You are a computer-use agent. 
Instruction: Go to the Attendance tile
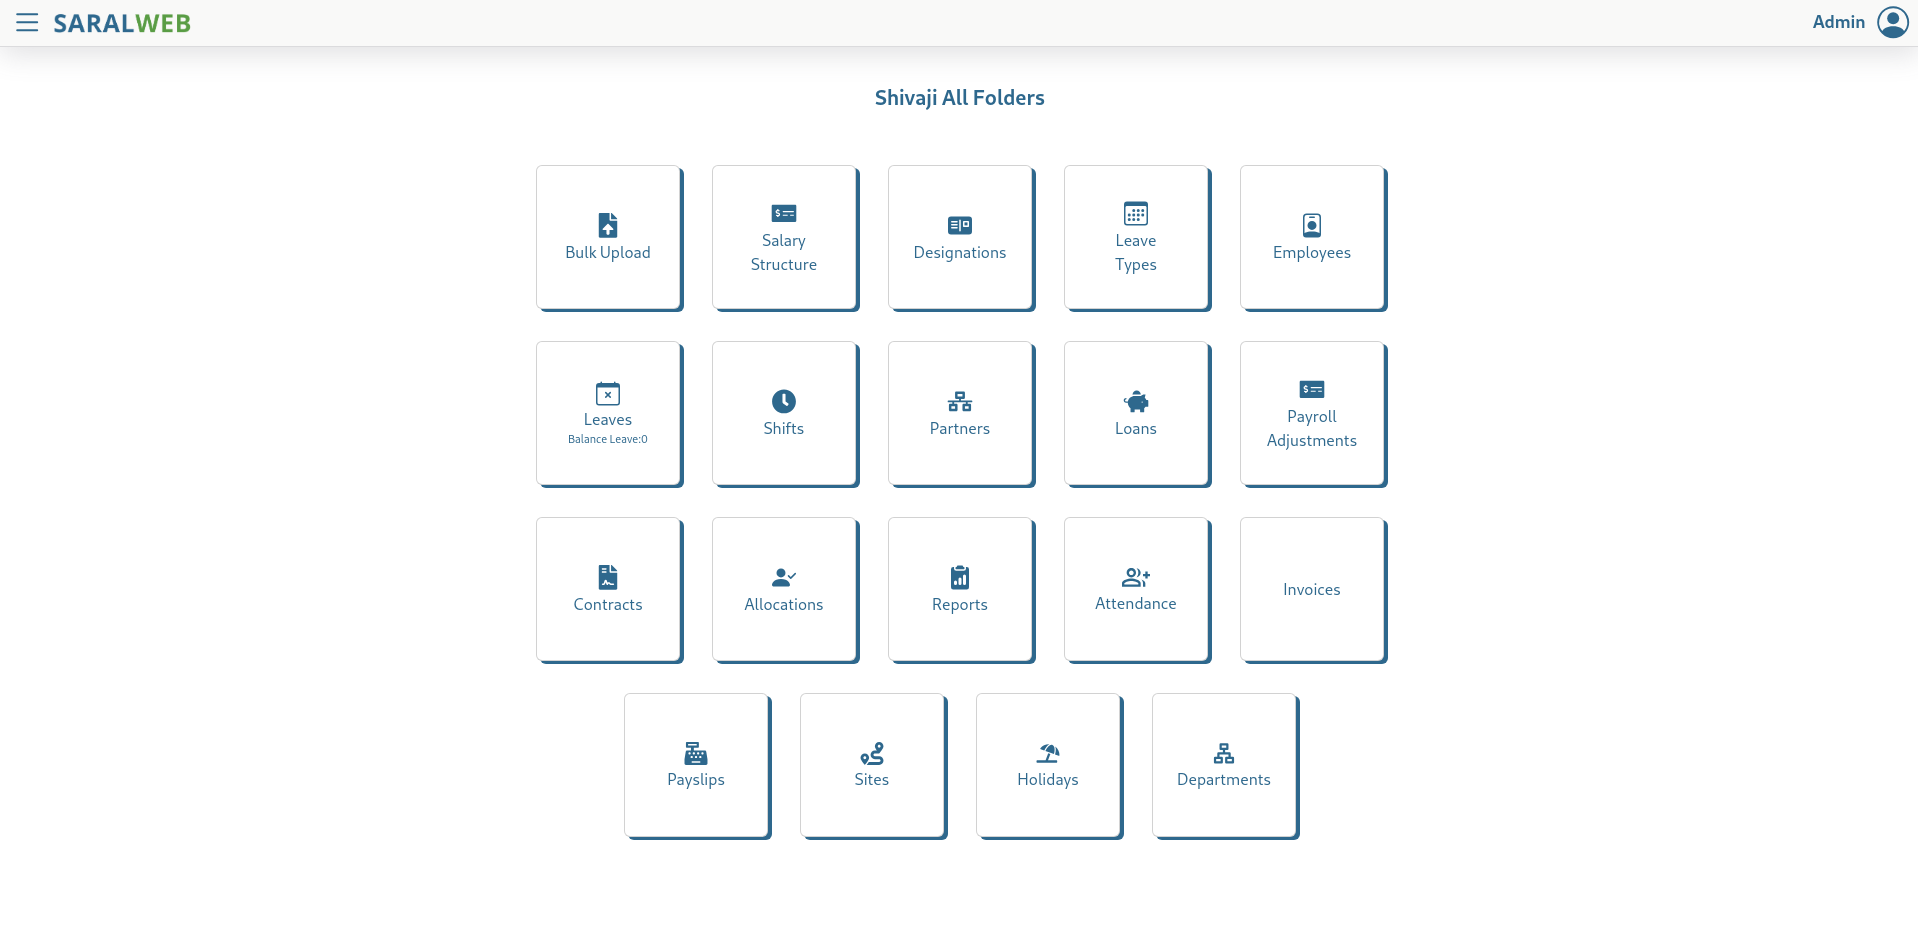[1136, 590]
